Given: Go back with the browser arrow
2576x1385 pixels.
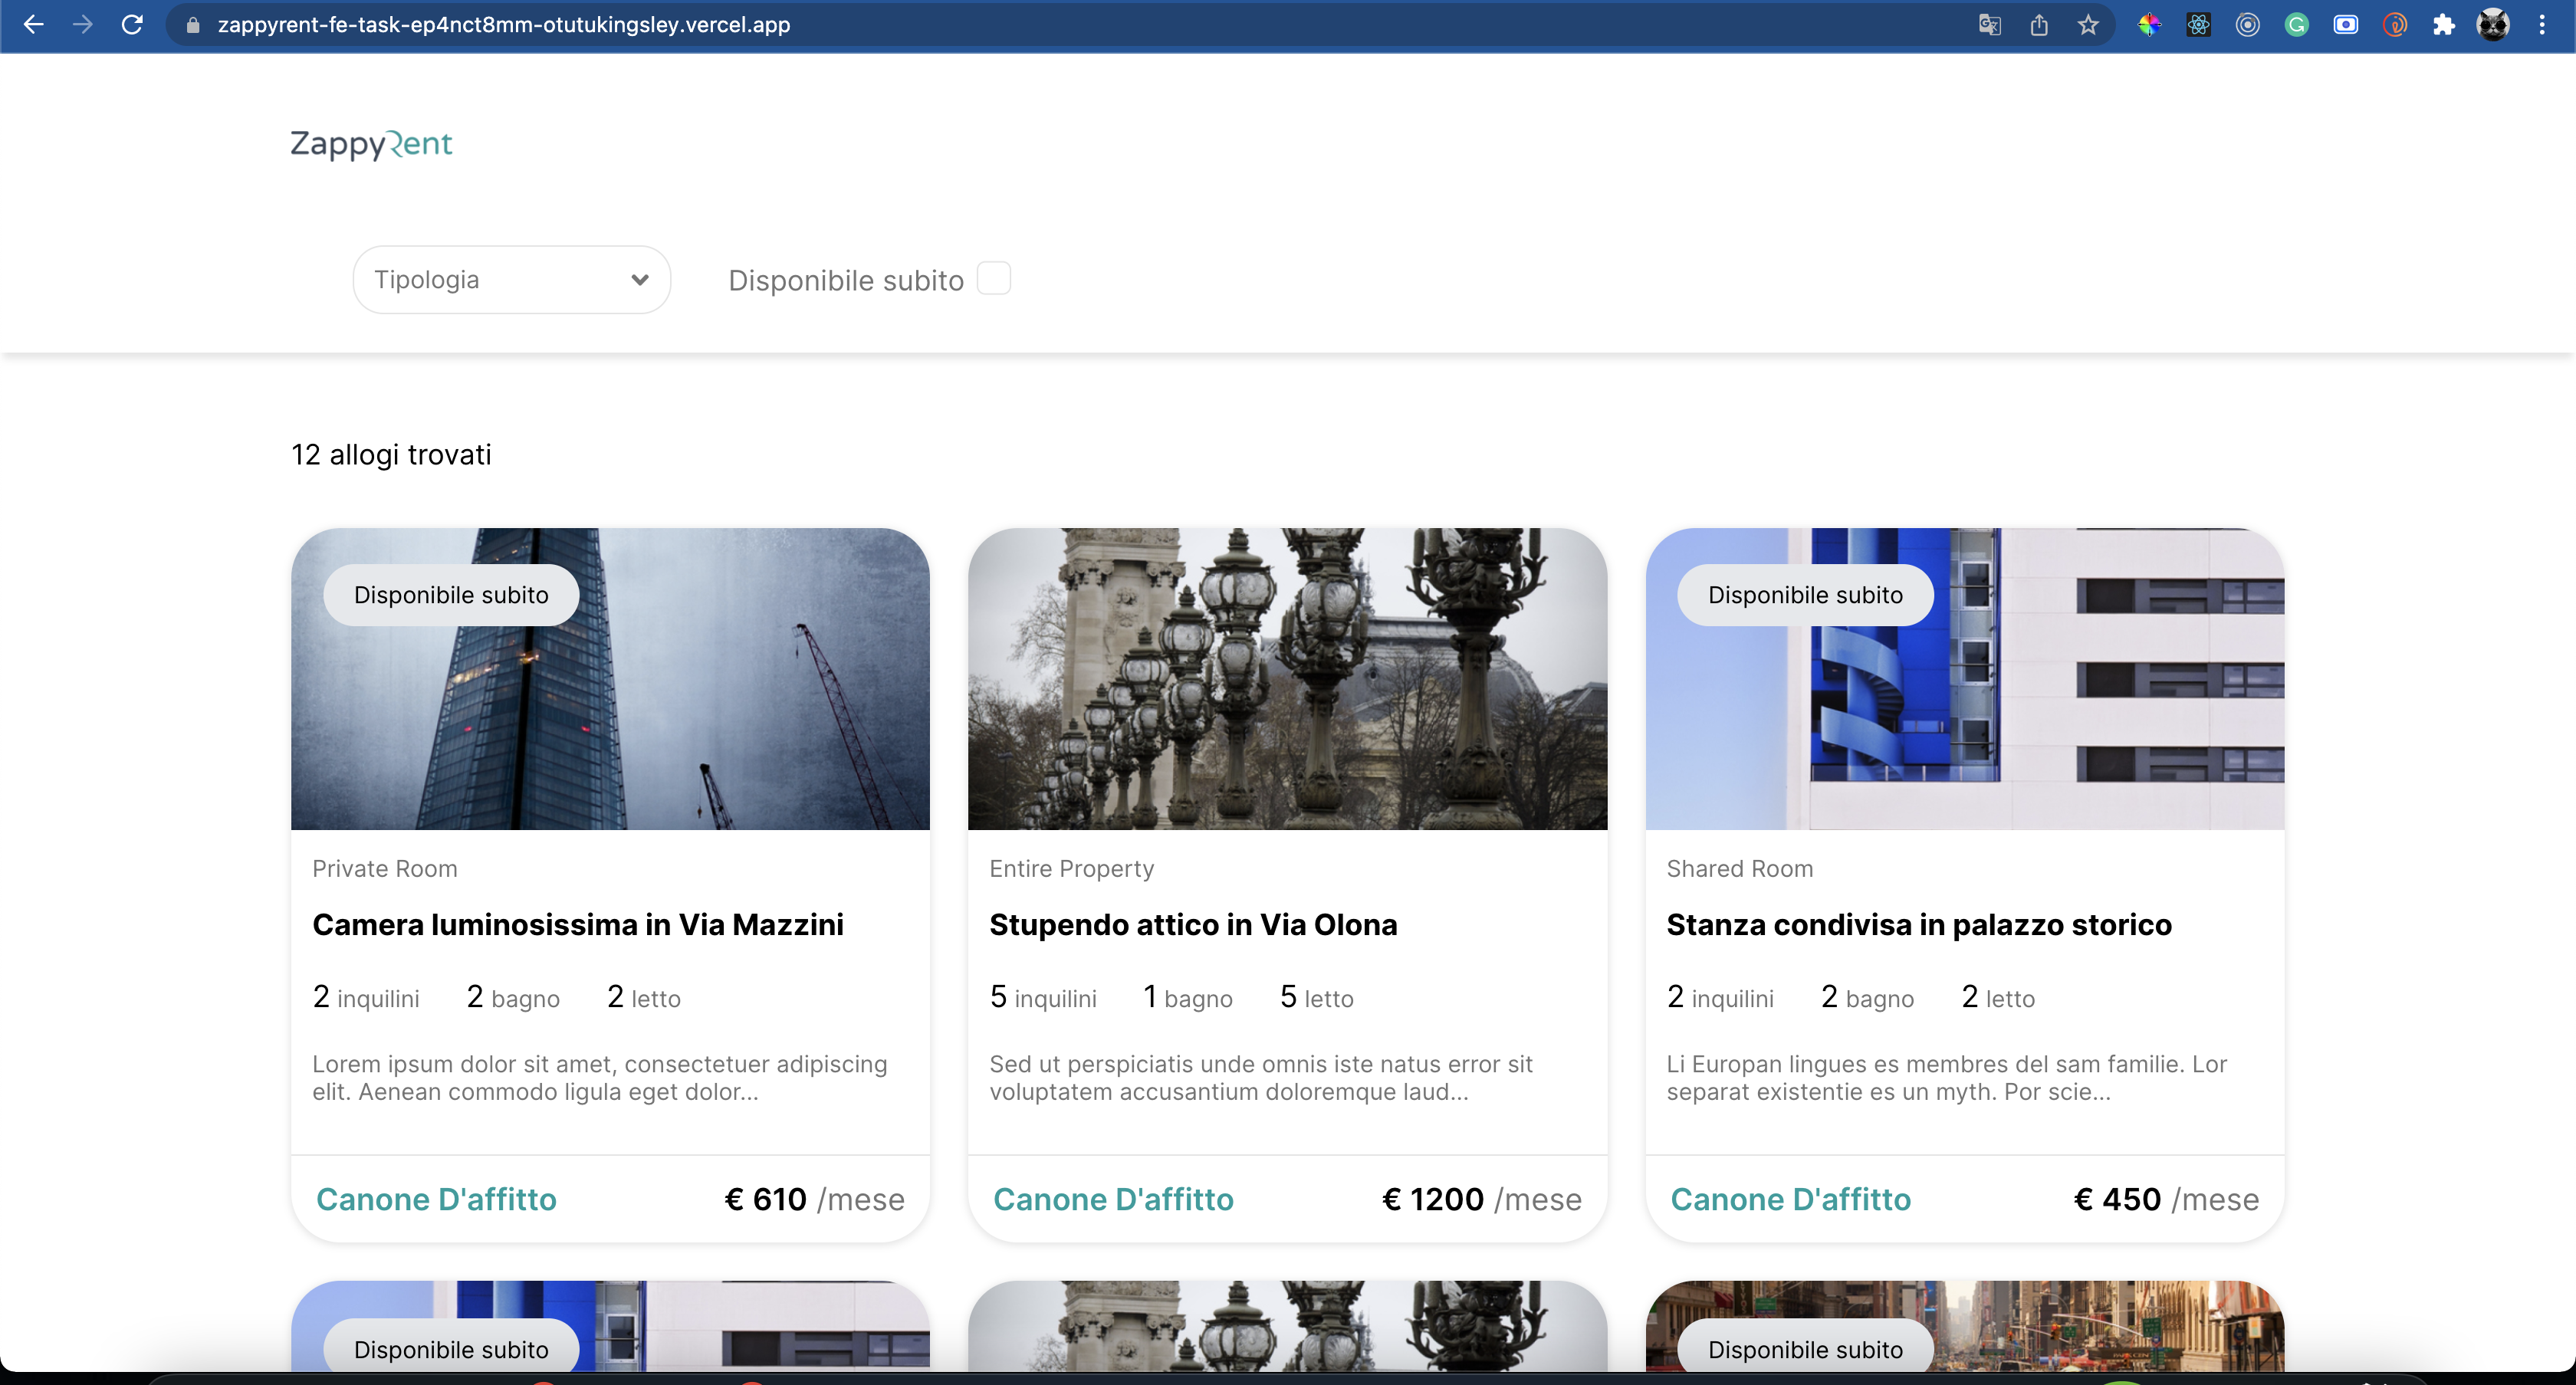Looking at the screenshot, I should click(33, 25).
